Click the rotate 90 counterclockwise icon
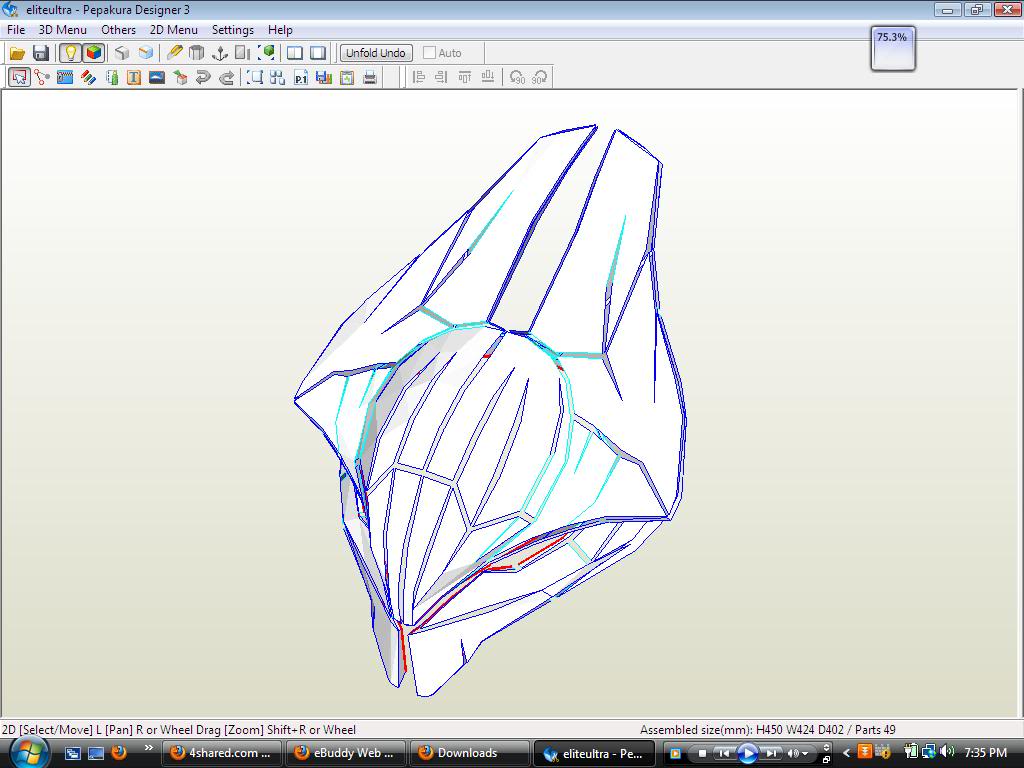The width and height of the screenshot is (1024, 768). (517, 78)
